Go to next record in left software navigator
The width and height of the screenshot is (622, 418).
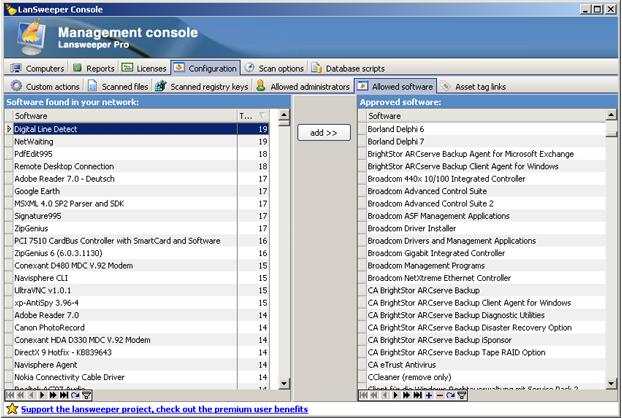pos(42,395)
